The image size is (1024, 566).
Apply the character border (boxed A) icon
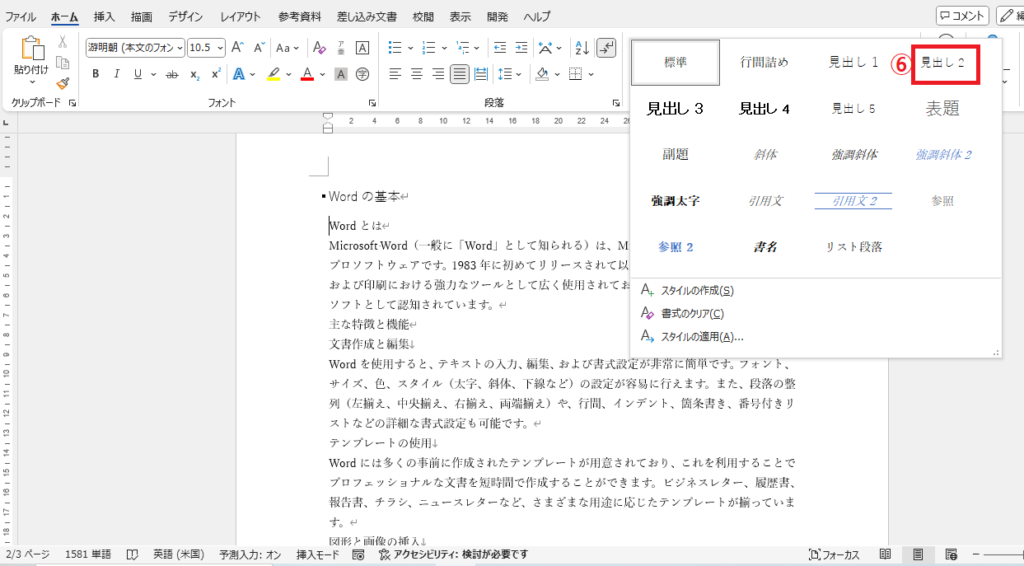(362, 48)
